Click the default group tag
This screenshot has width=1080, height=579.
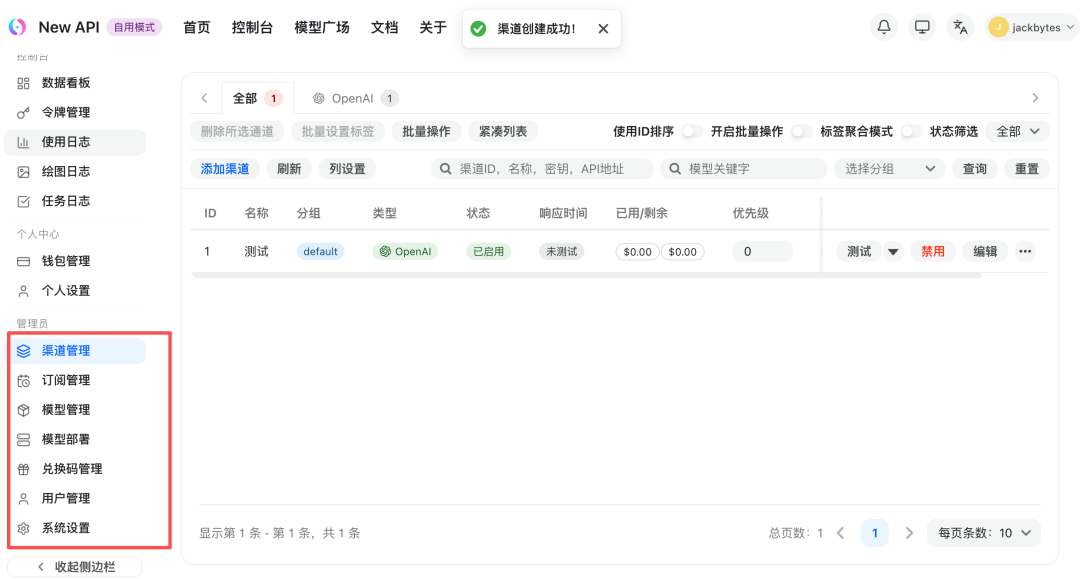click(x=320, y=251)
